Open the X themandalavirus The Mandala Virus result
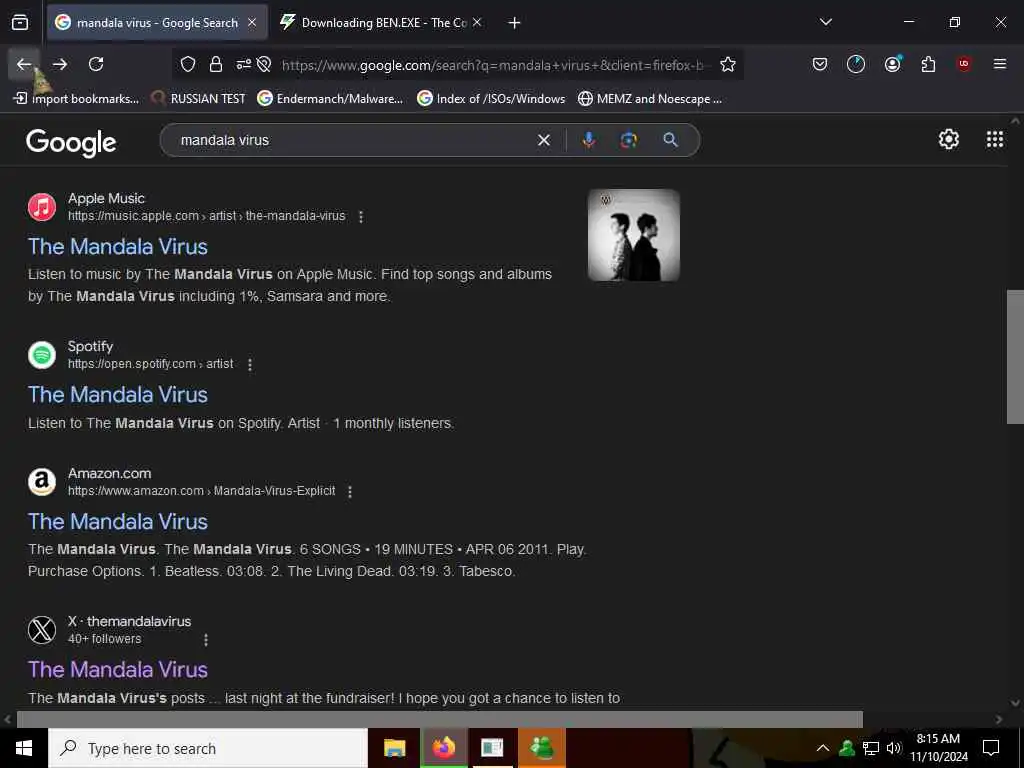Screen dimensions: 1024x768 pos(118,670)
